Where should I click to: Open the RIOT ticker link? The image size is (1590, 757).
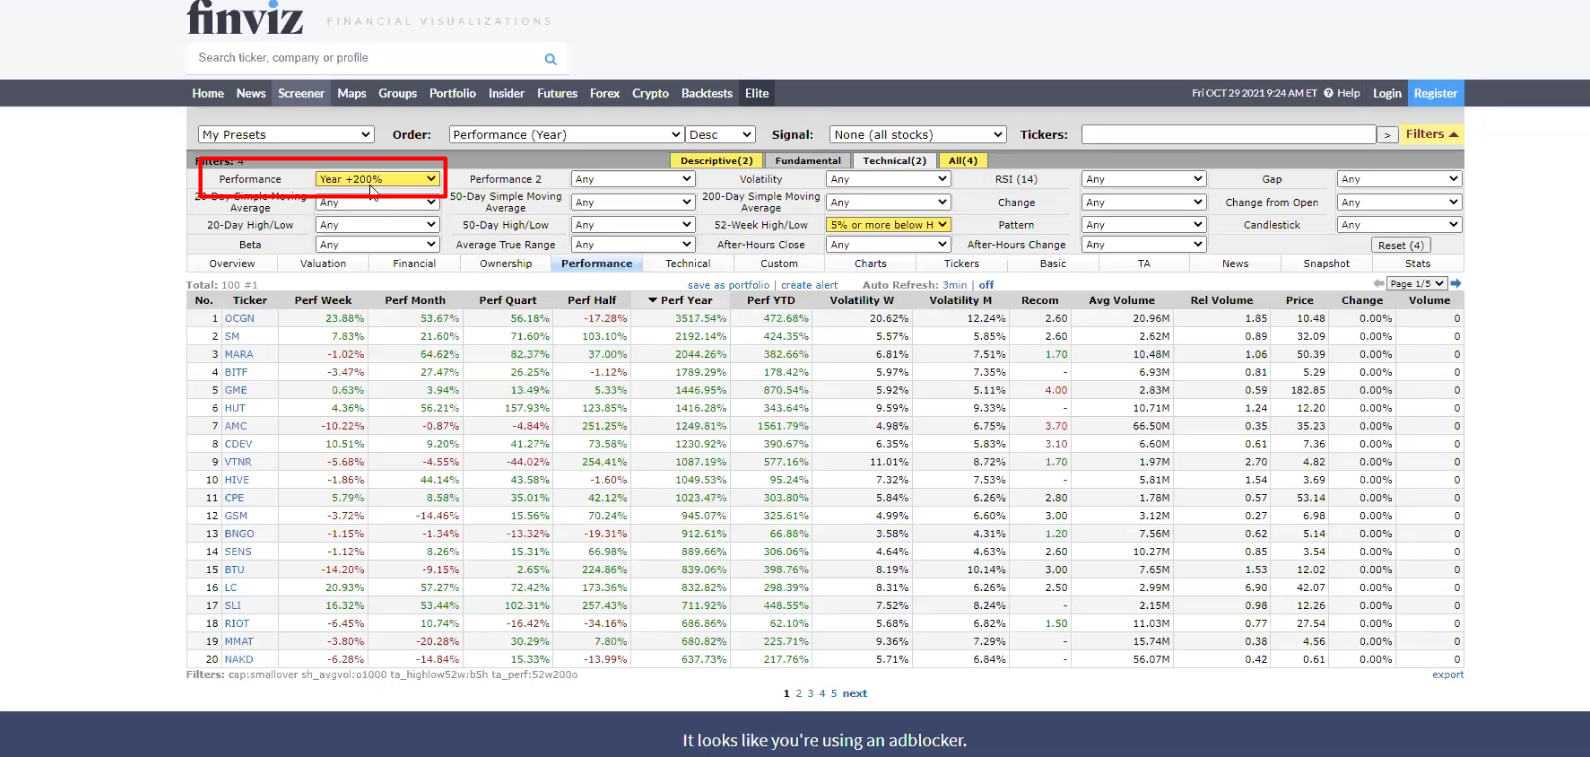(x=237, y=623)
